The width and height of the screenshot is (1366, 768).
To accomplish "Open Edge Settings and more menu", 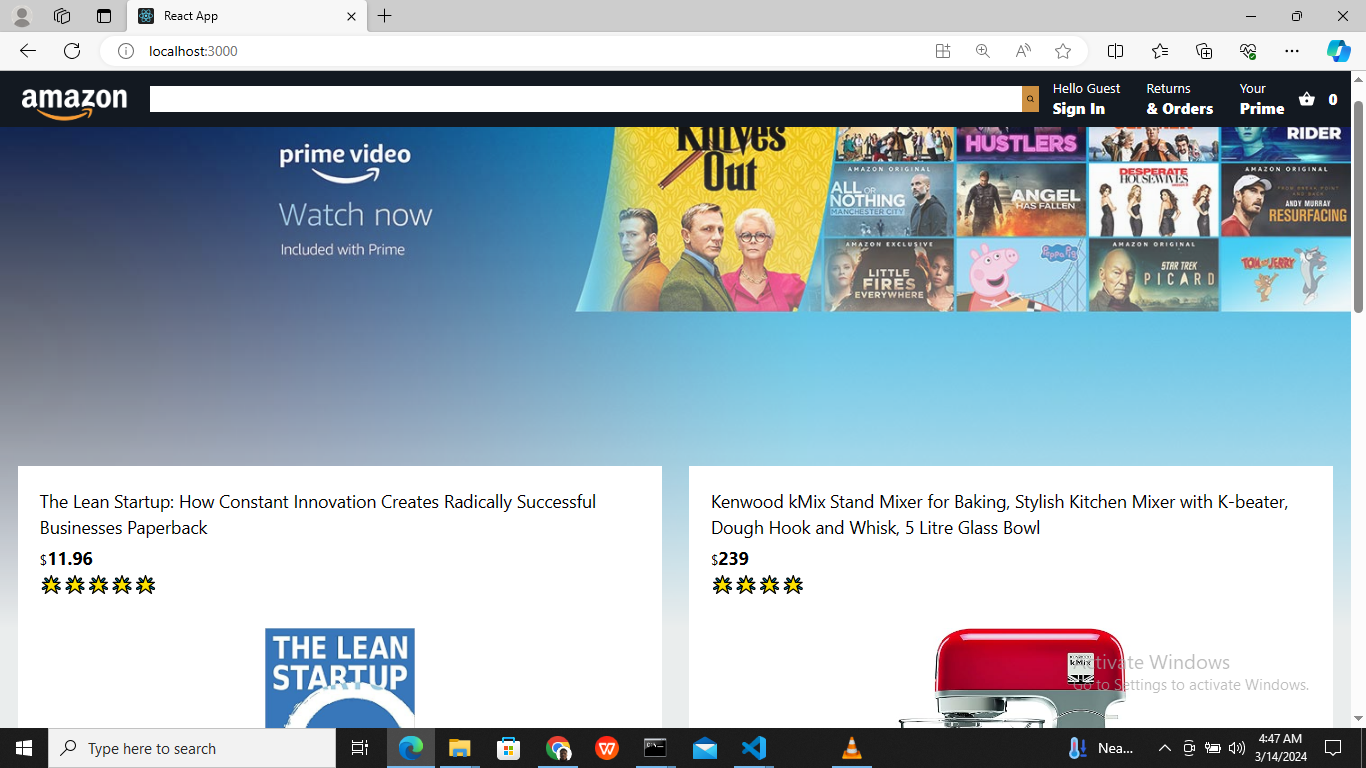I will 1292,51.
